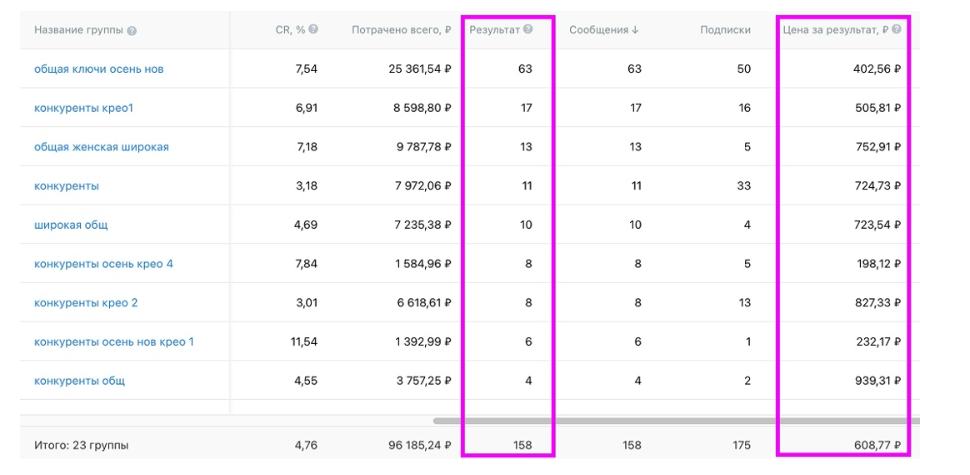Viewport: 970px width, 475px height.
Task: Open group конкуренты общ
Action: pyautogui.click(x=79, y=381)
